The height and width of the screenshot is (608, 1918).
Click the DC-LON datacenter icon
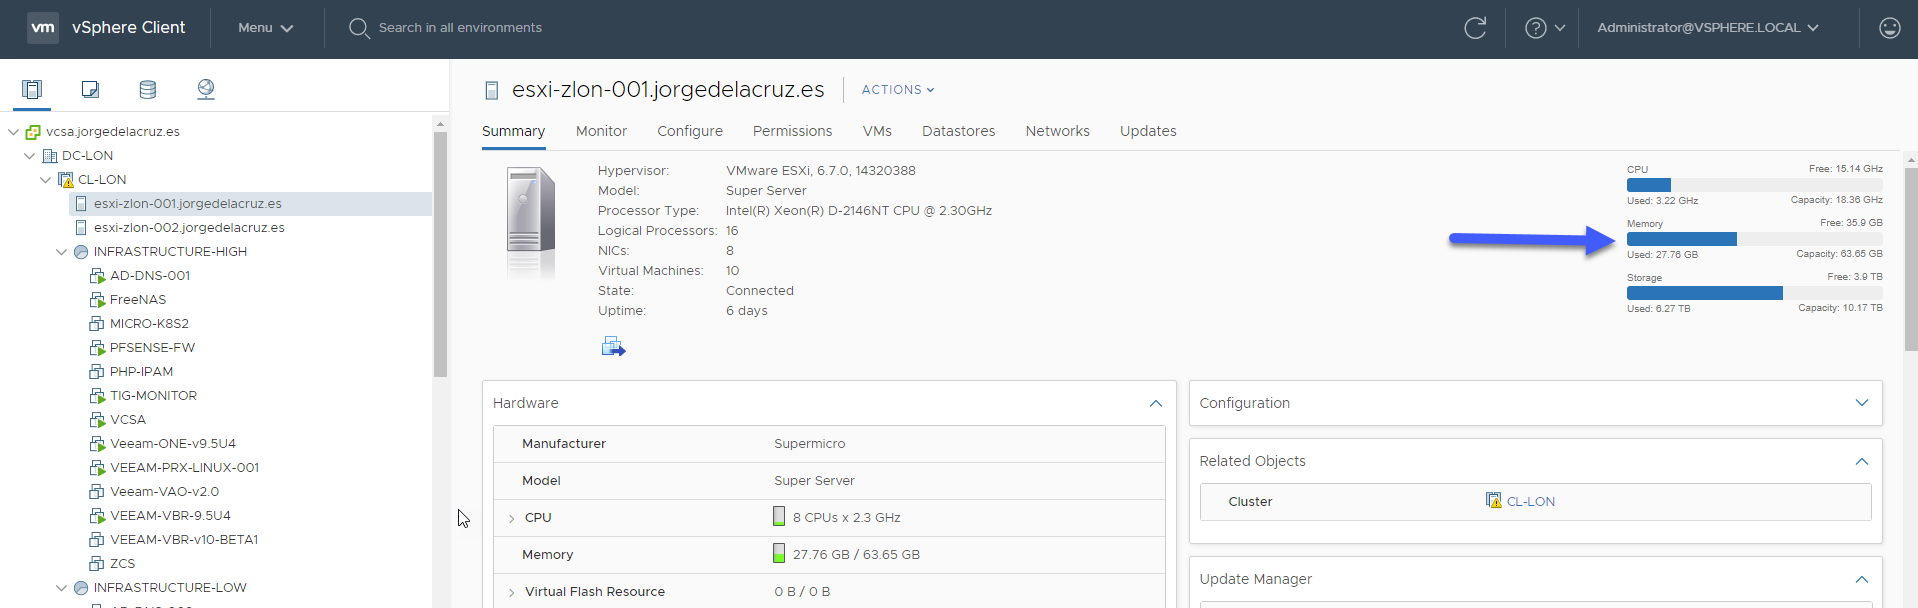[50, 156]
